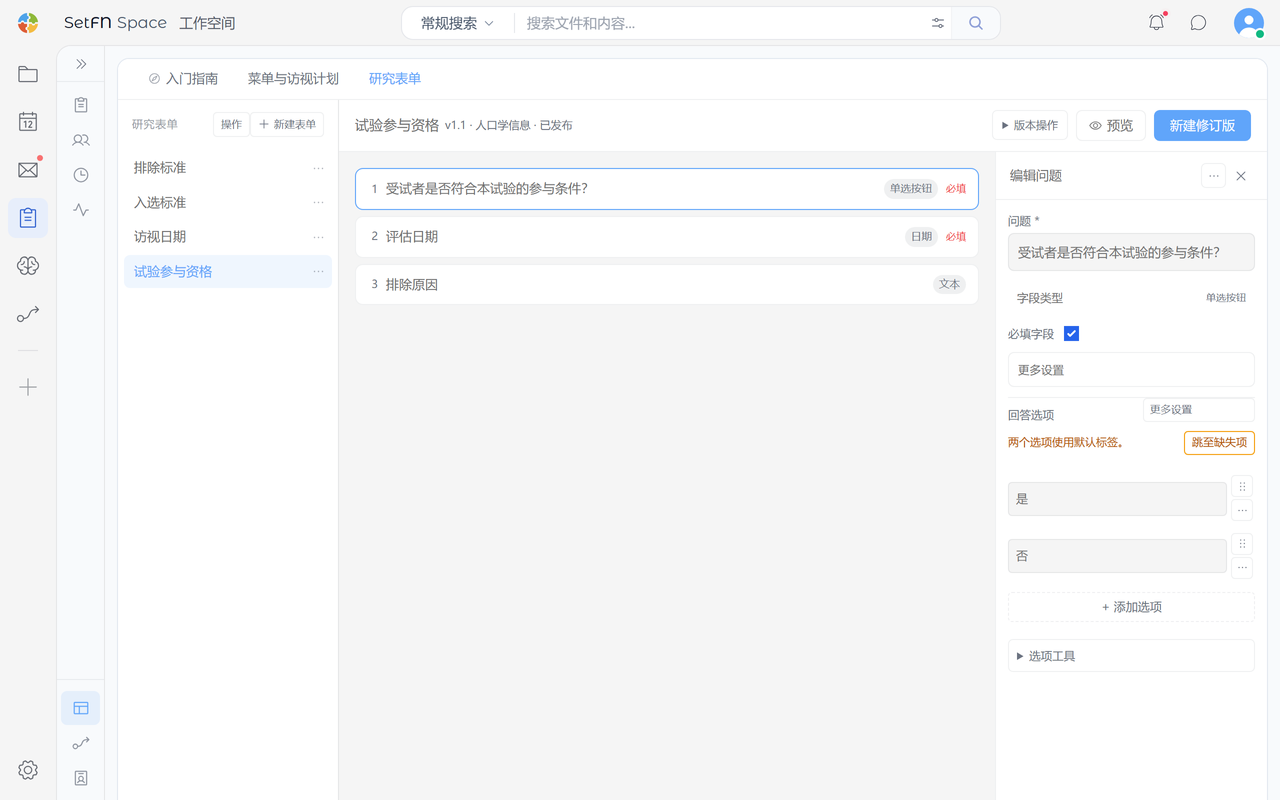Open the chat bubble icon

coord(1198,23)
